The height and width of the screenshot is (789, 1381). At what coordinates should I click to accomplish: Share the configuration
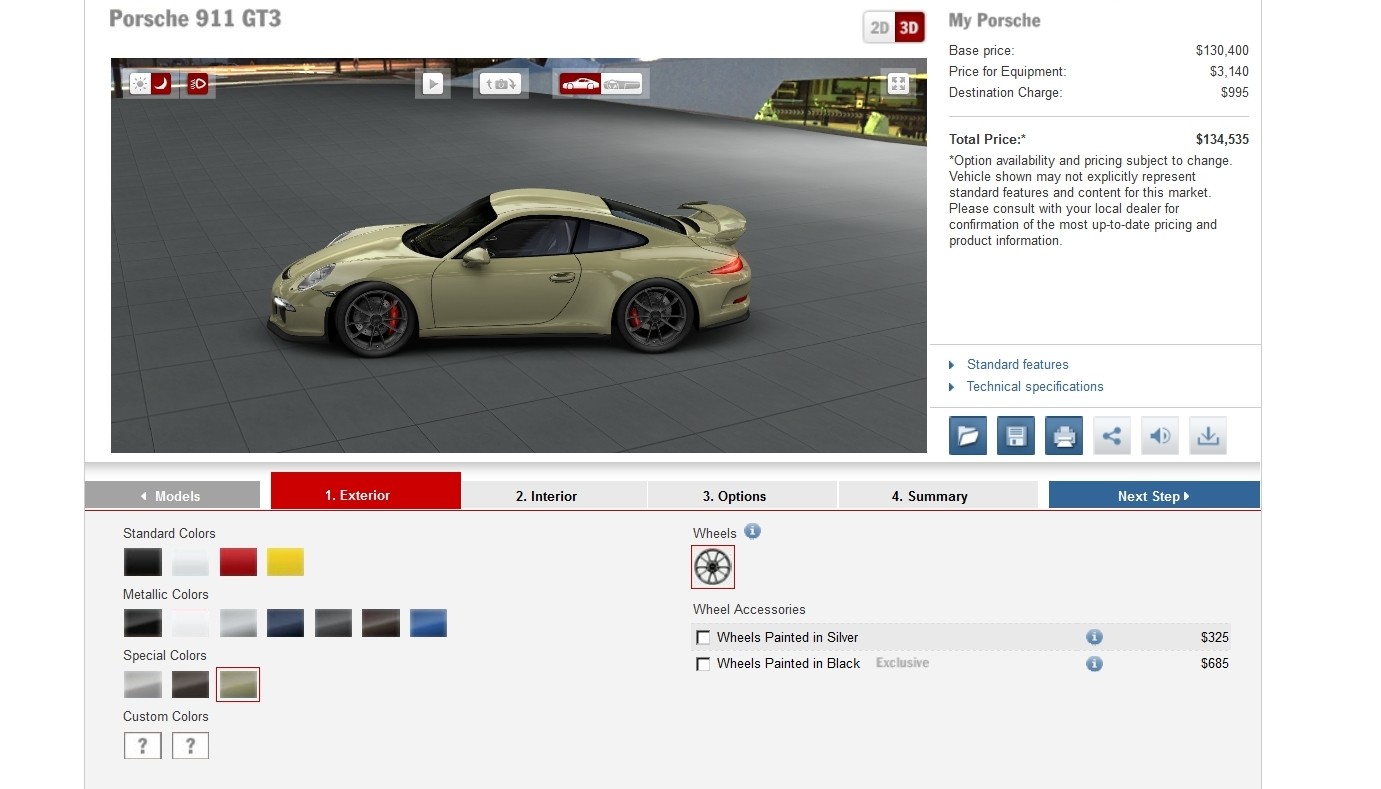click(1111, 436)
